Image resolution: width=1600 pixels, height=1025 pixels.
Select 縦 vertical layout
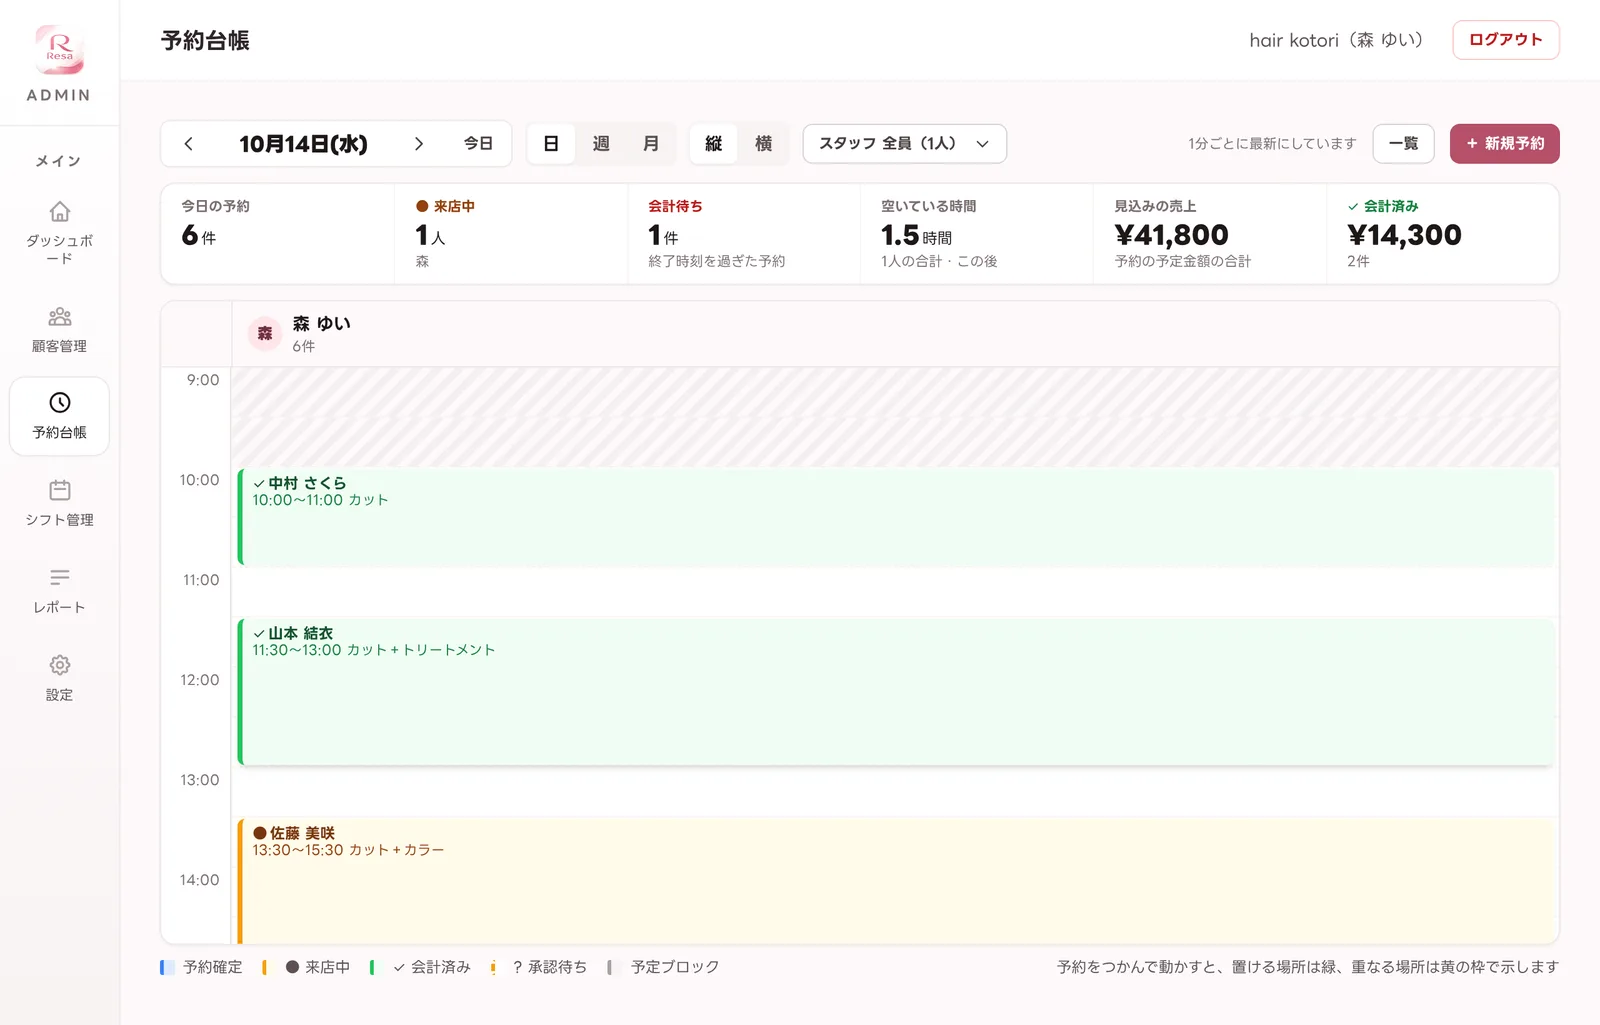point(713,144)
